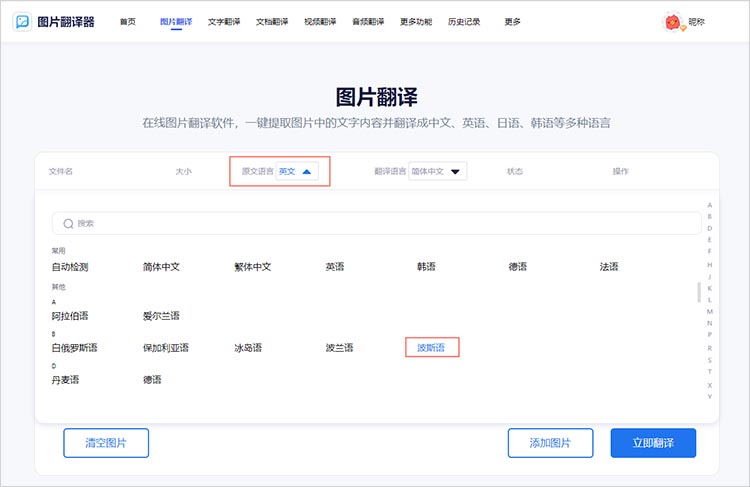Choose 法语 in the language list
Image resolution: width=750 pixels, height=487 pixels.
click(609, 267)
